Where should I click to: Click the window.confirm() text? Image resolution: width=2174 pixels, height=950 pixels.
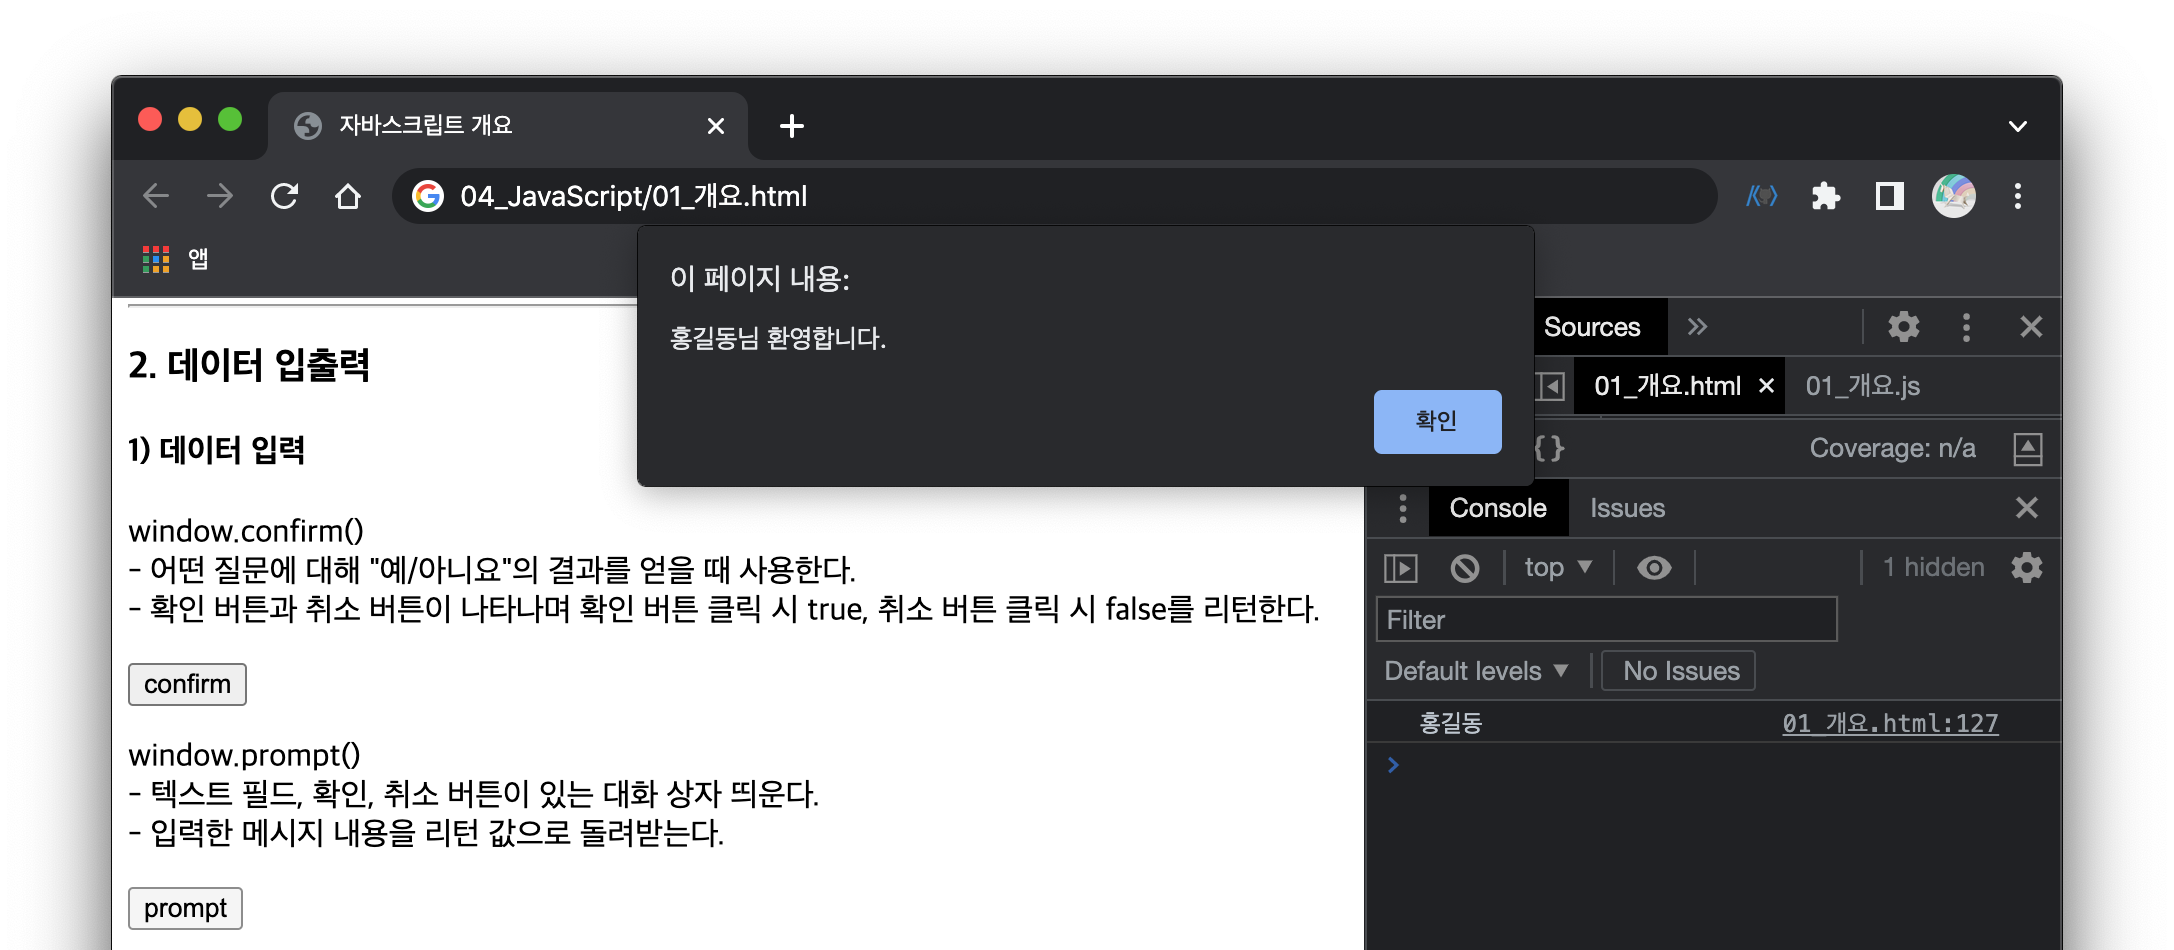pos(246,531)
